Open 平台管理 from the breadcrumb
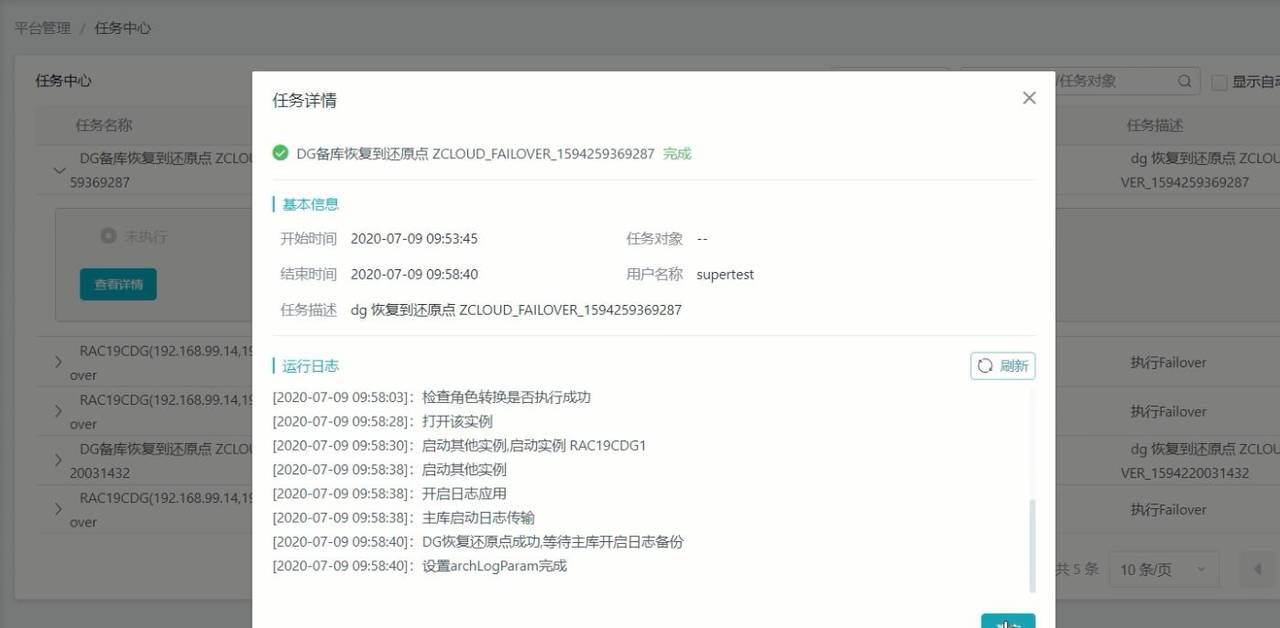Viewport: 1280px width, 628px height. click(42, 28)
